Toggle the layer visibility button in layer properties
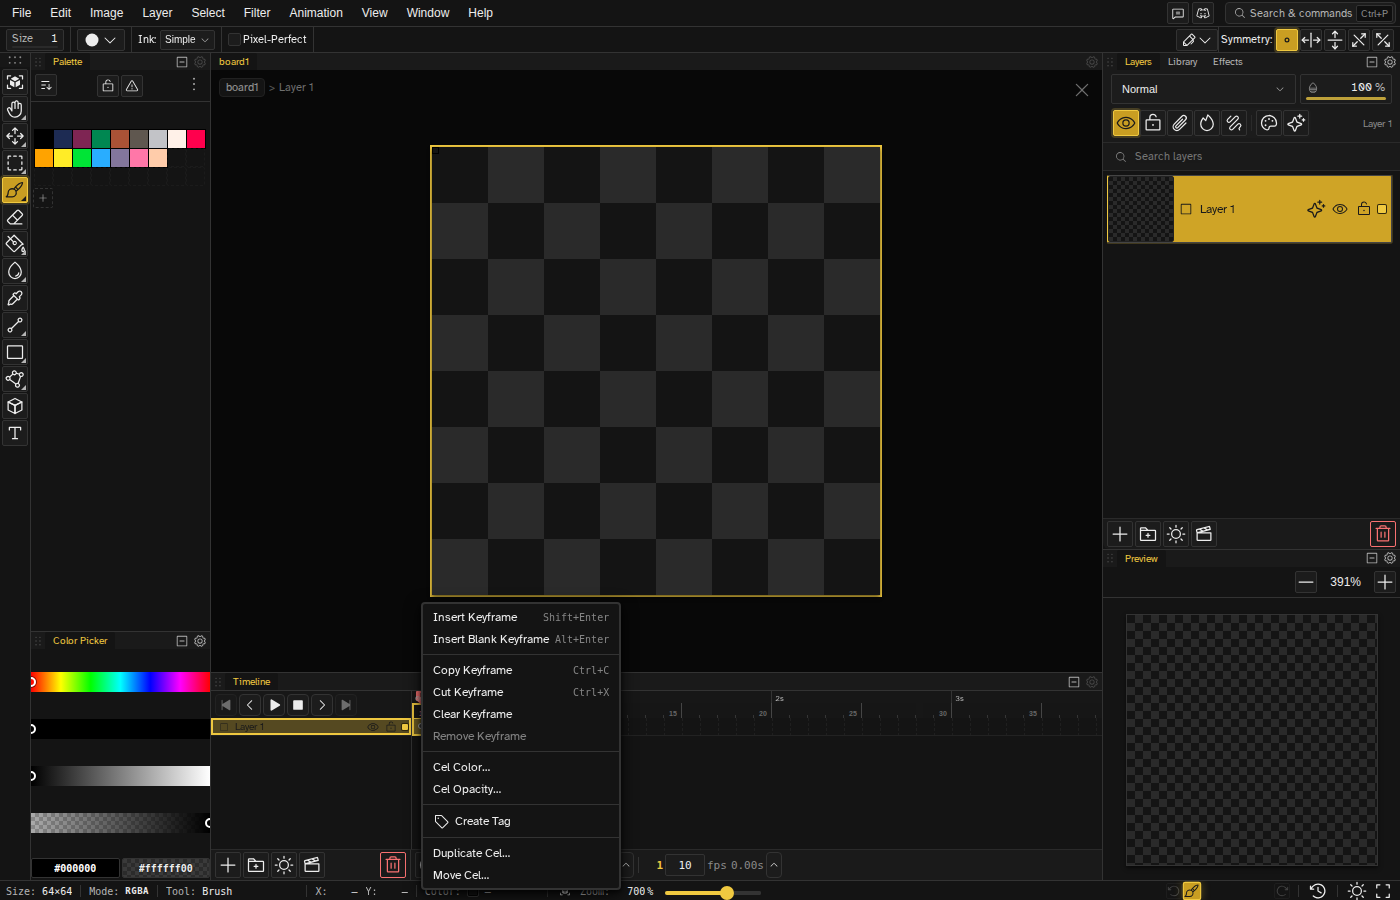Viewport: 1400px width, 900px height. click(x=1126, y=123)
